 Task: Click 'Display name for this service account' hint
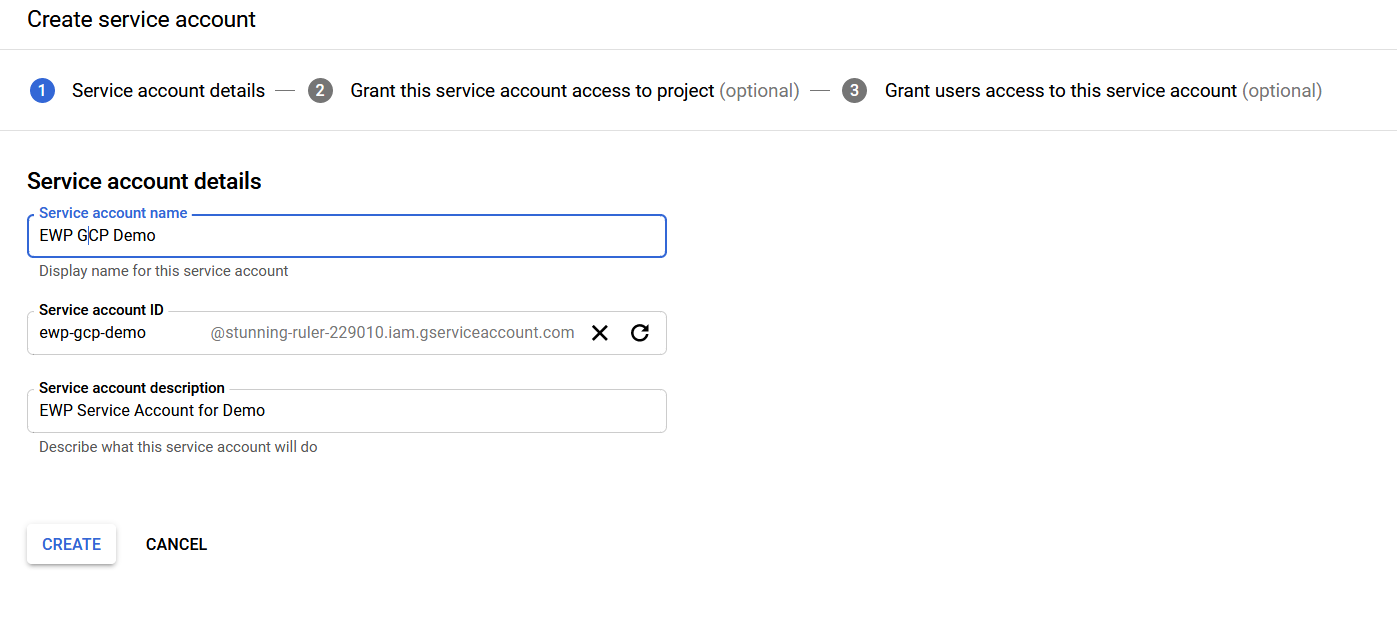point(163,271)
